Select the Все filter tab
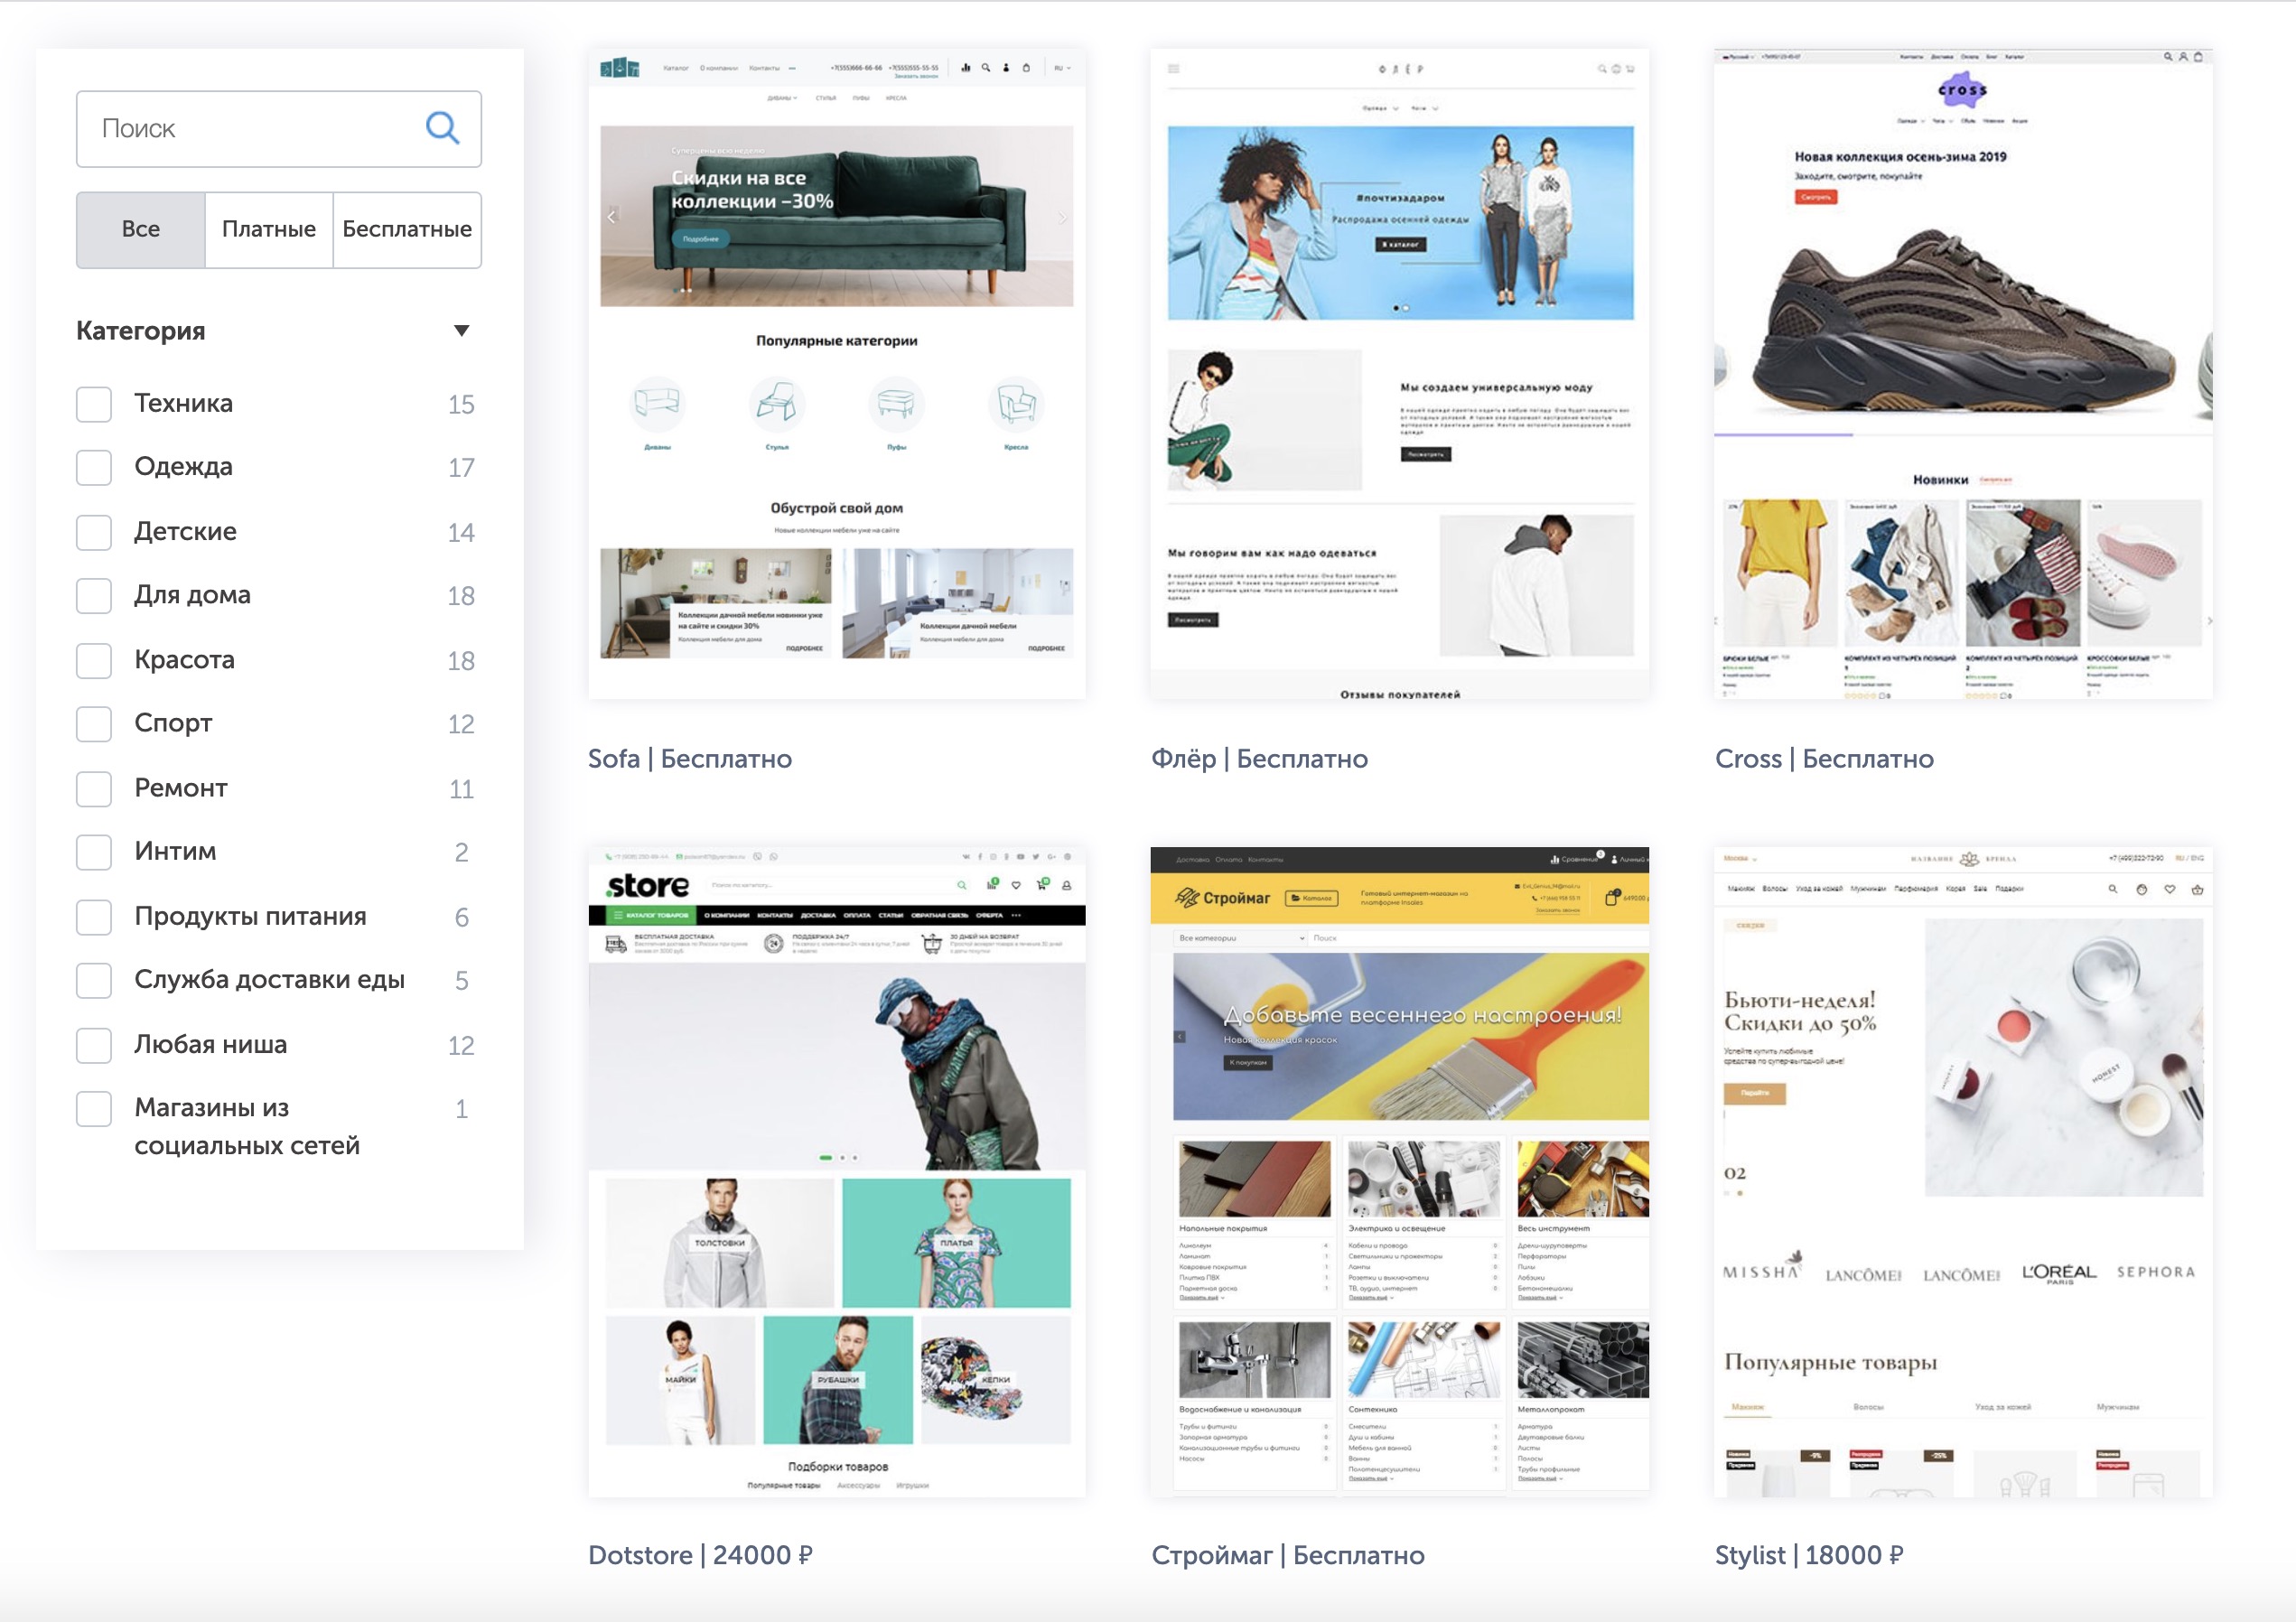2296x1622 pixels. (141, 230)
